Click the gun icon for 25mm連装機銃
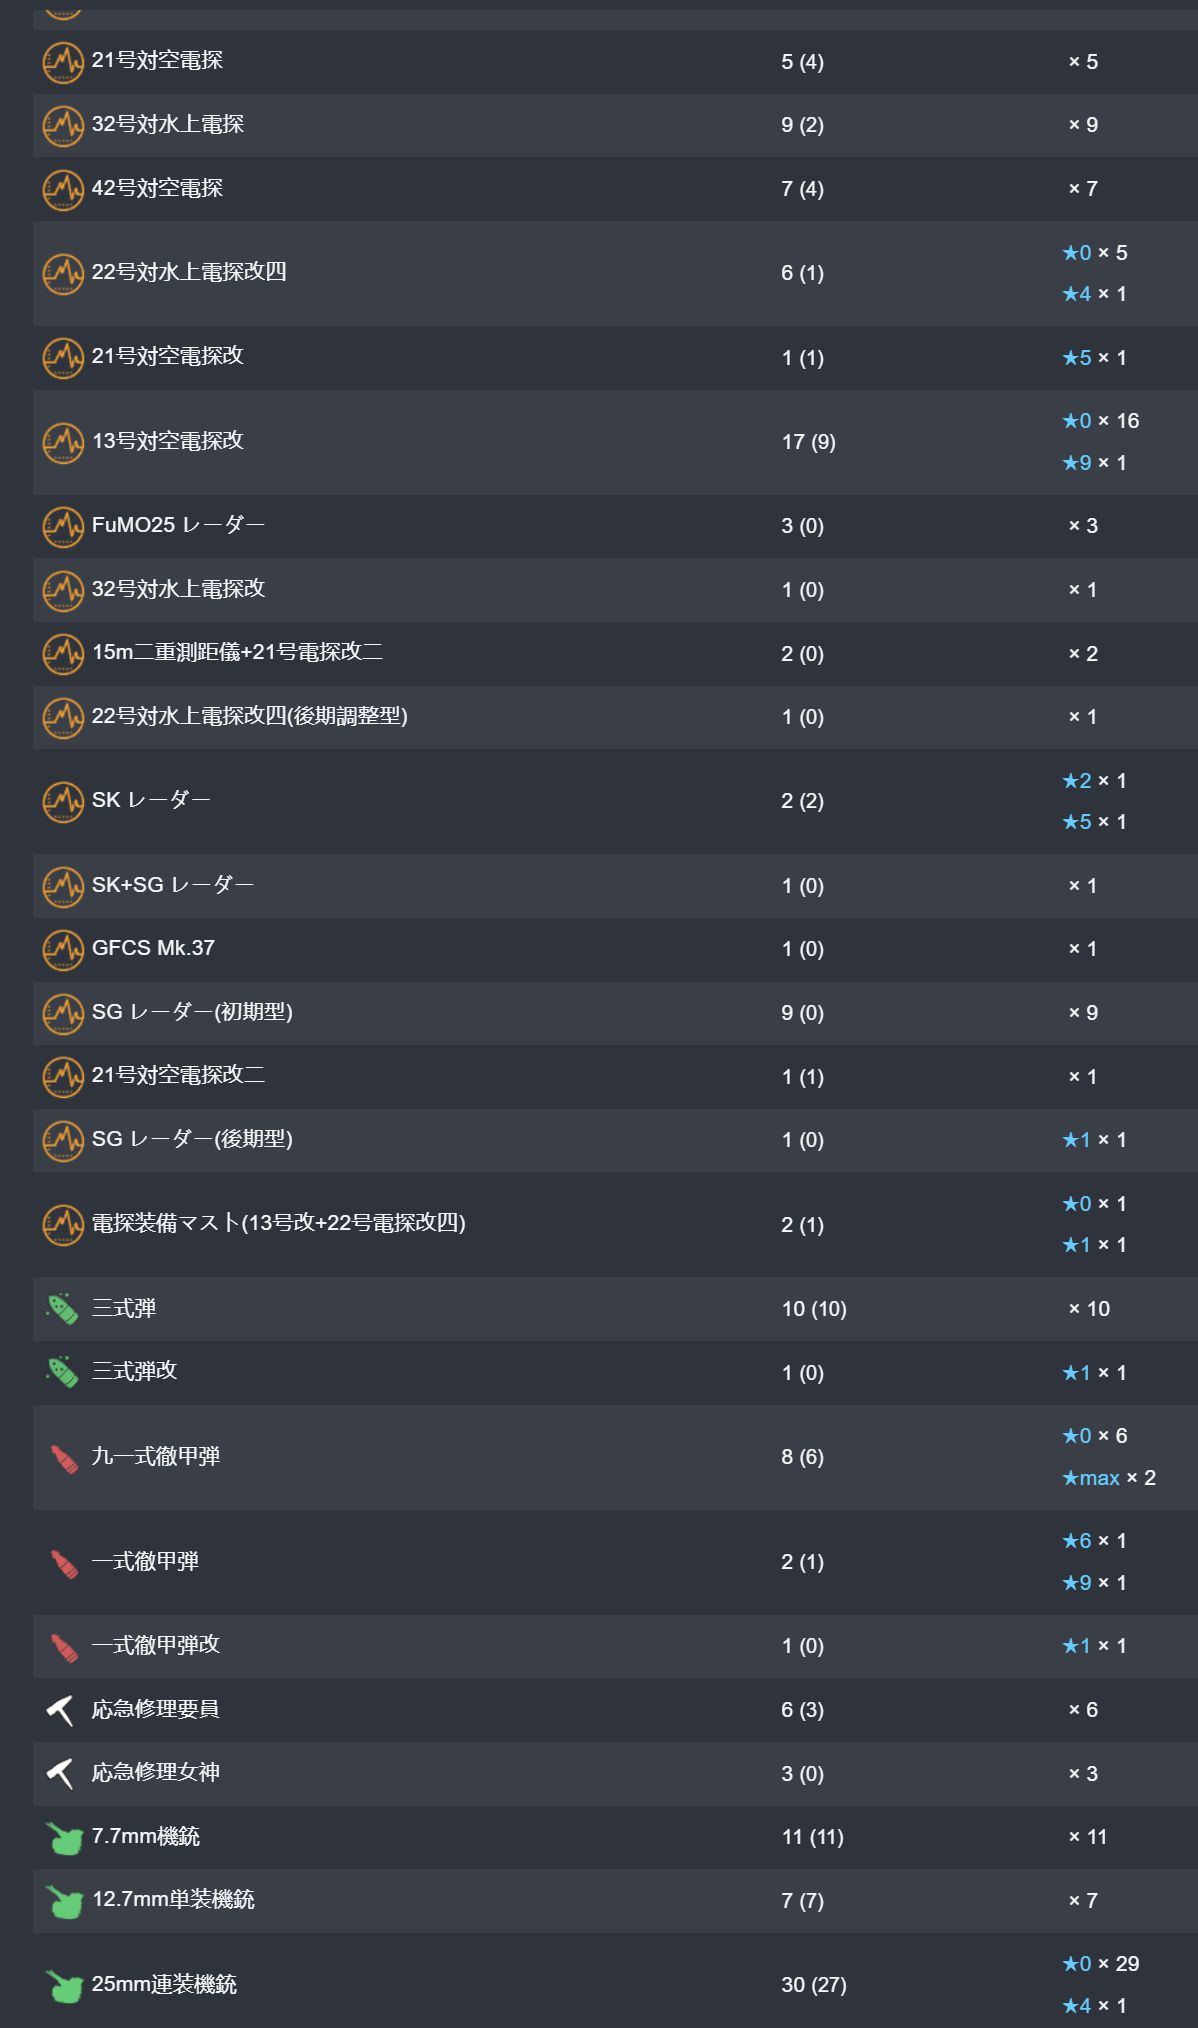Viewport: 1198px width, 2028px height. [x=64, y=1985]
